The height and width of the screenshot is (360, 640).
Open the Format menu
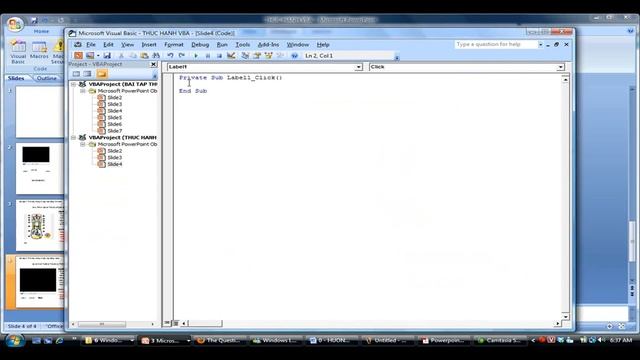tap(174, 44)
